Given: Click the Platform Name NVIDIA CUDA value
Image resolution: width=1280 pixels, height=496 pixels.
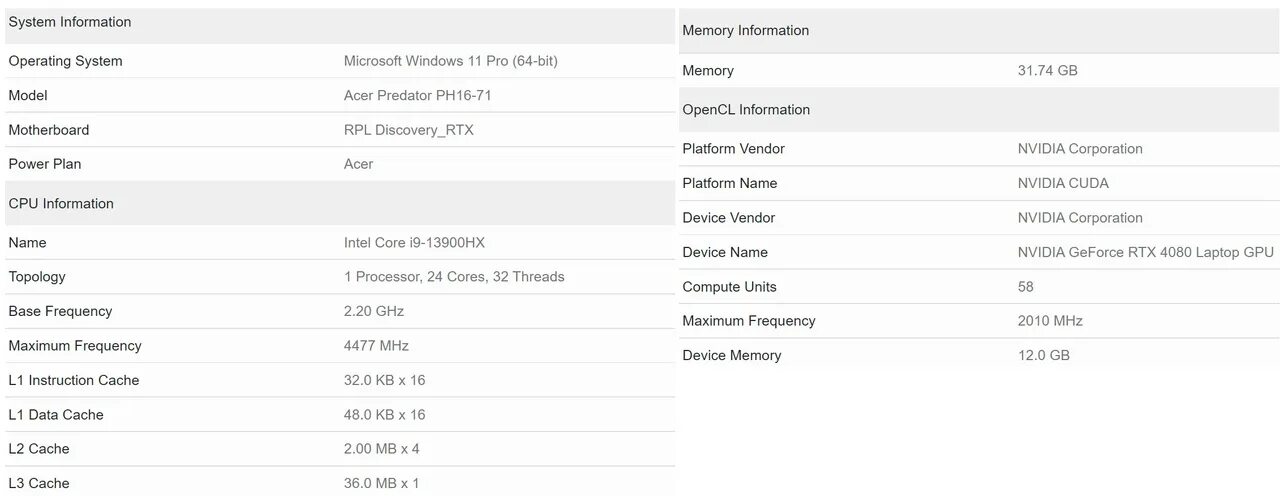Looking at the screenshot, I should (1063, 184).
